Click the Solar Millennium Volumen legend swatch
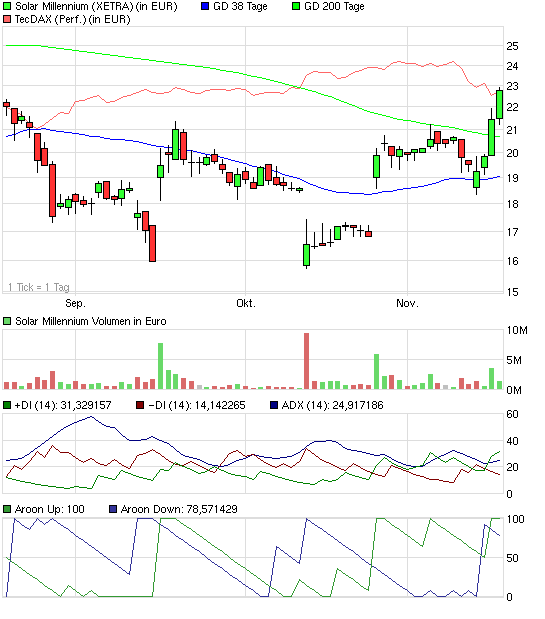 tap(7, 321)
